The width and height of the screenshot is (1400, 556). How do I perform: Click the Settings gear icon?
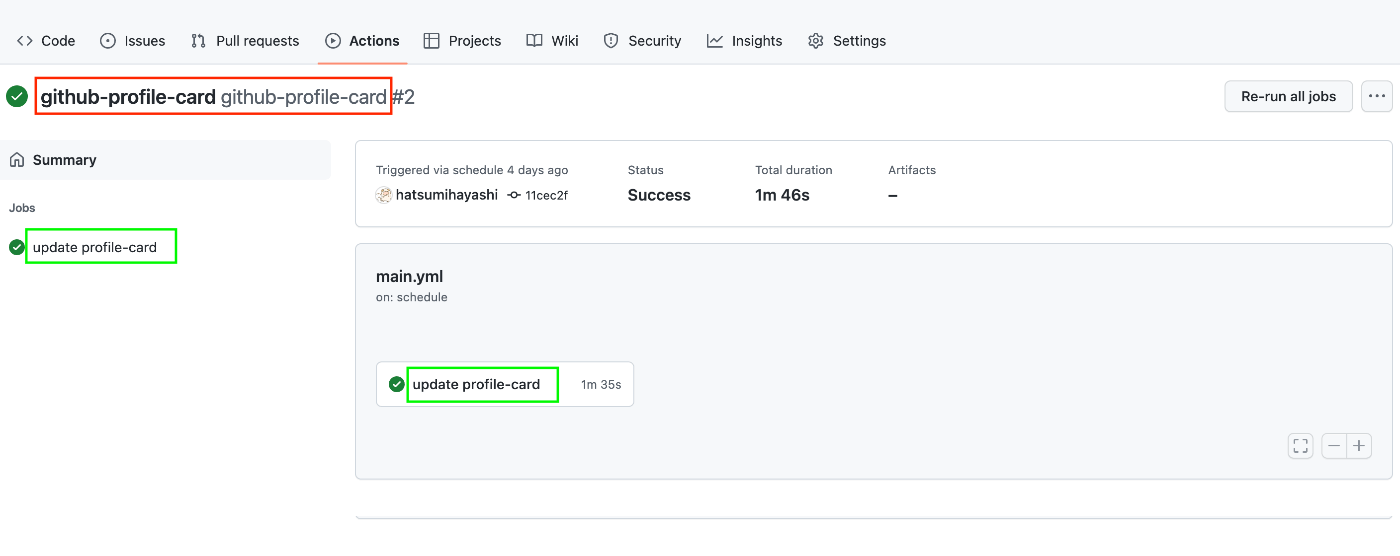click(815, 41)
